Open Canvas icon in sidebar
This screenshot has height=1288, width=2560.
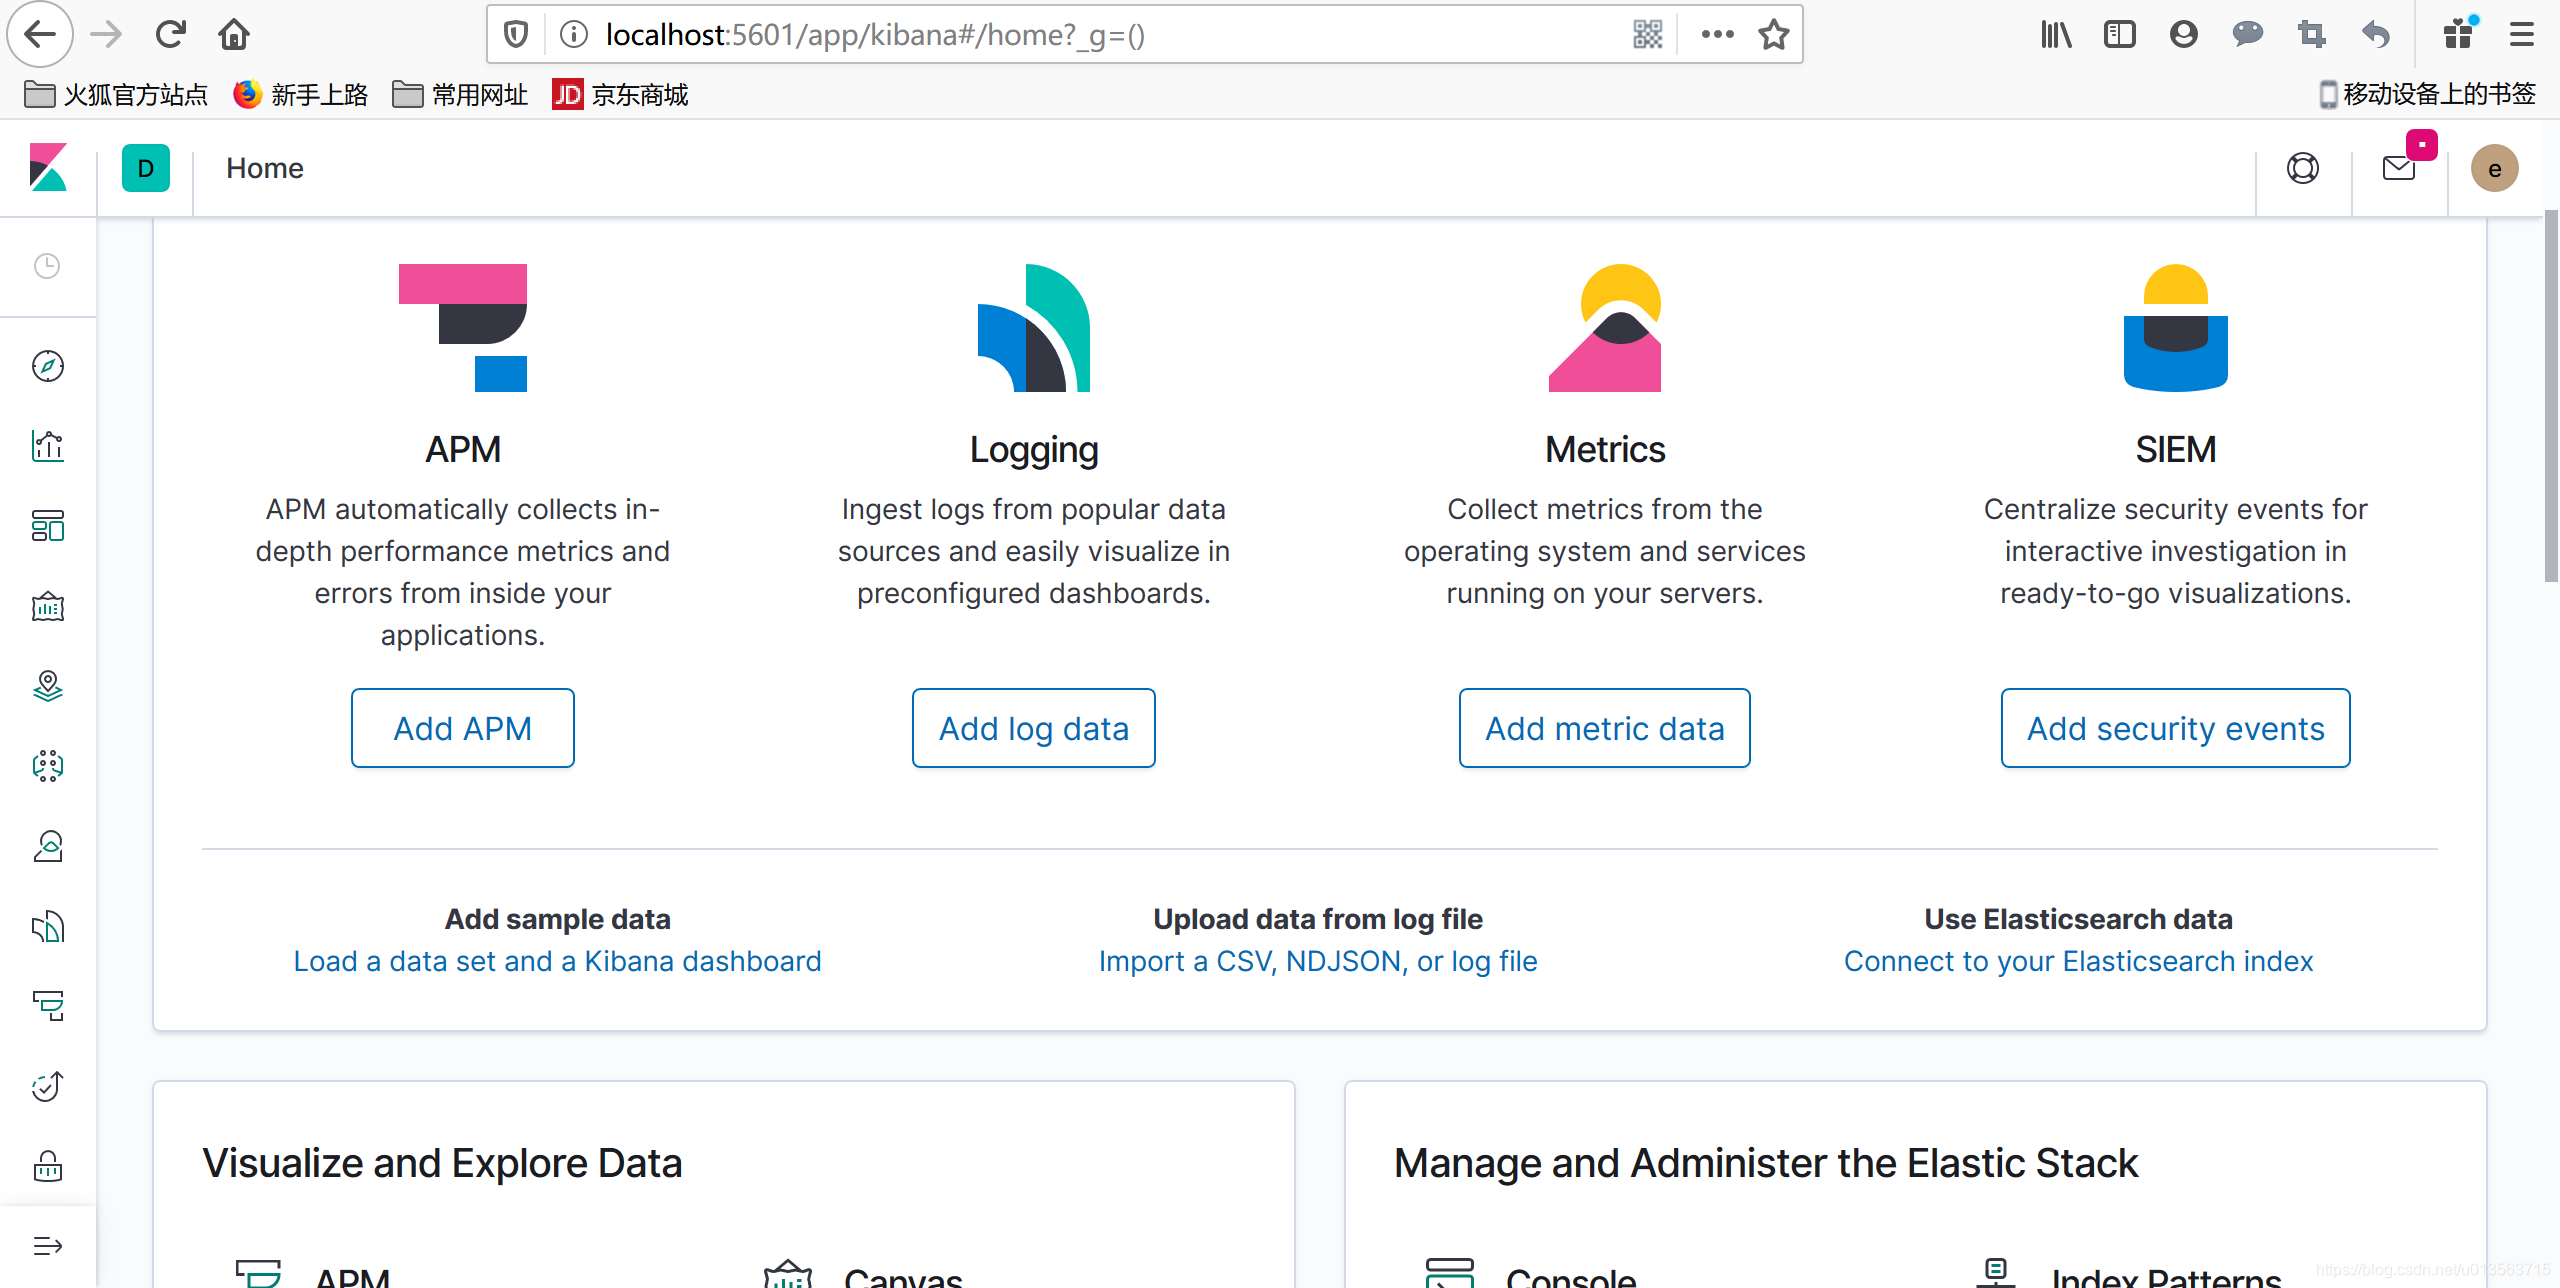tap(47, 606)
